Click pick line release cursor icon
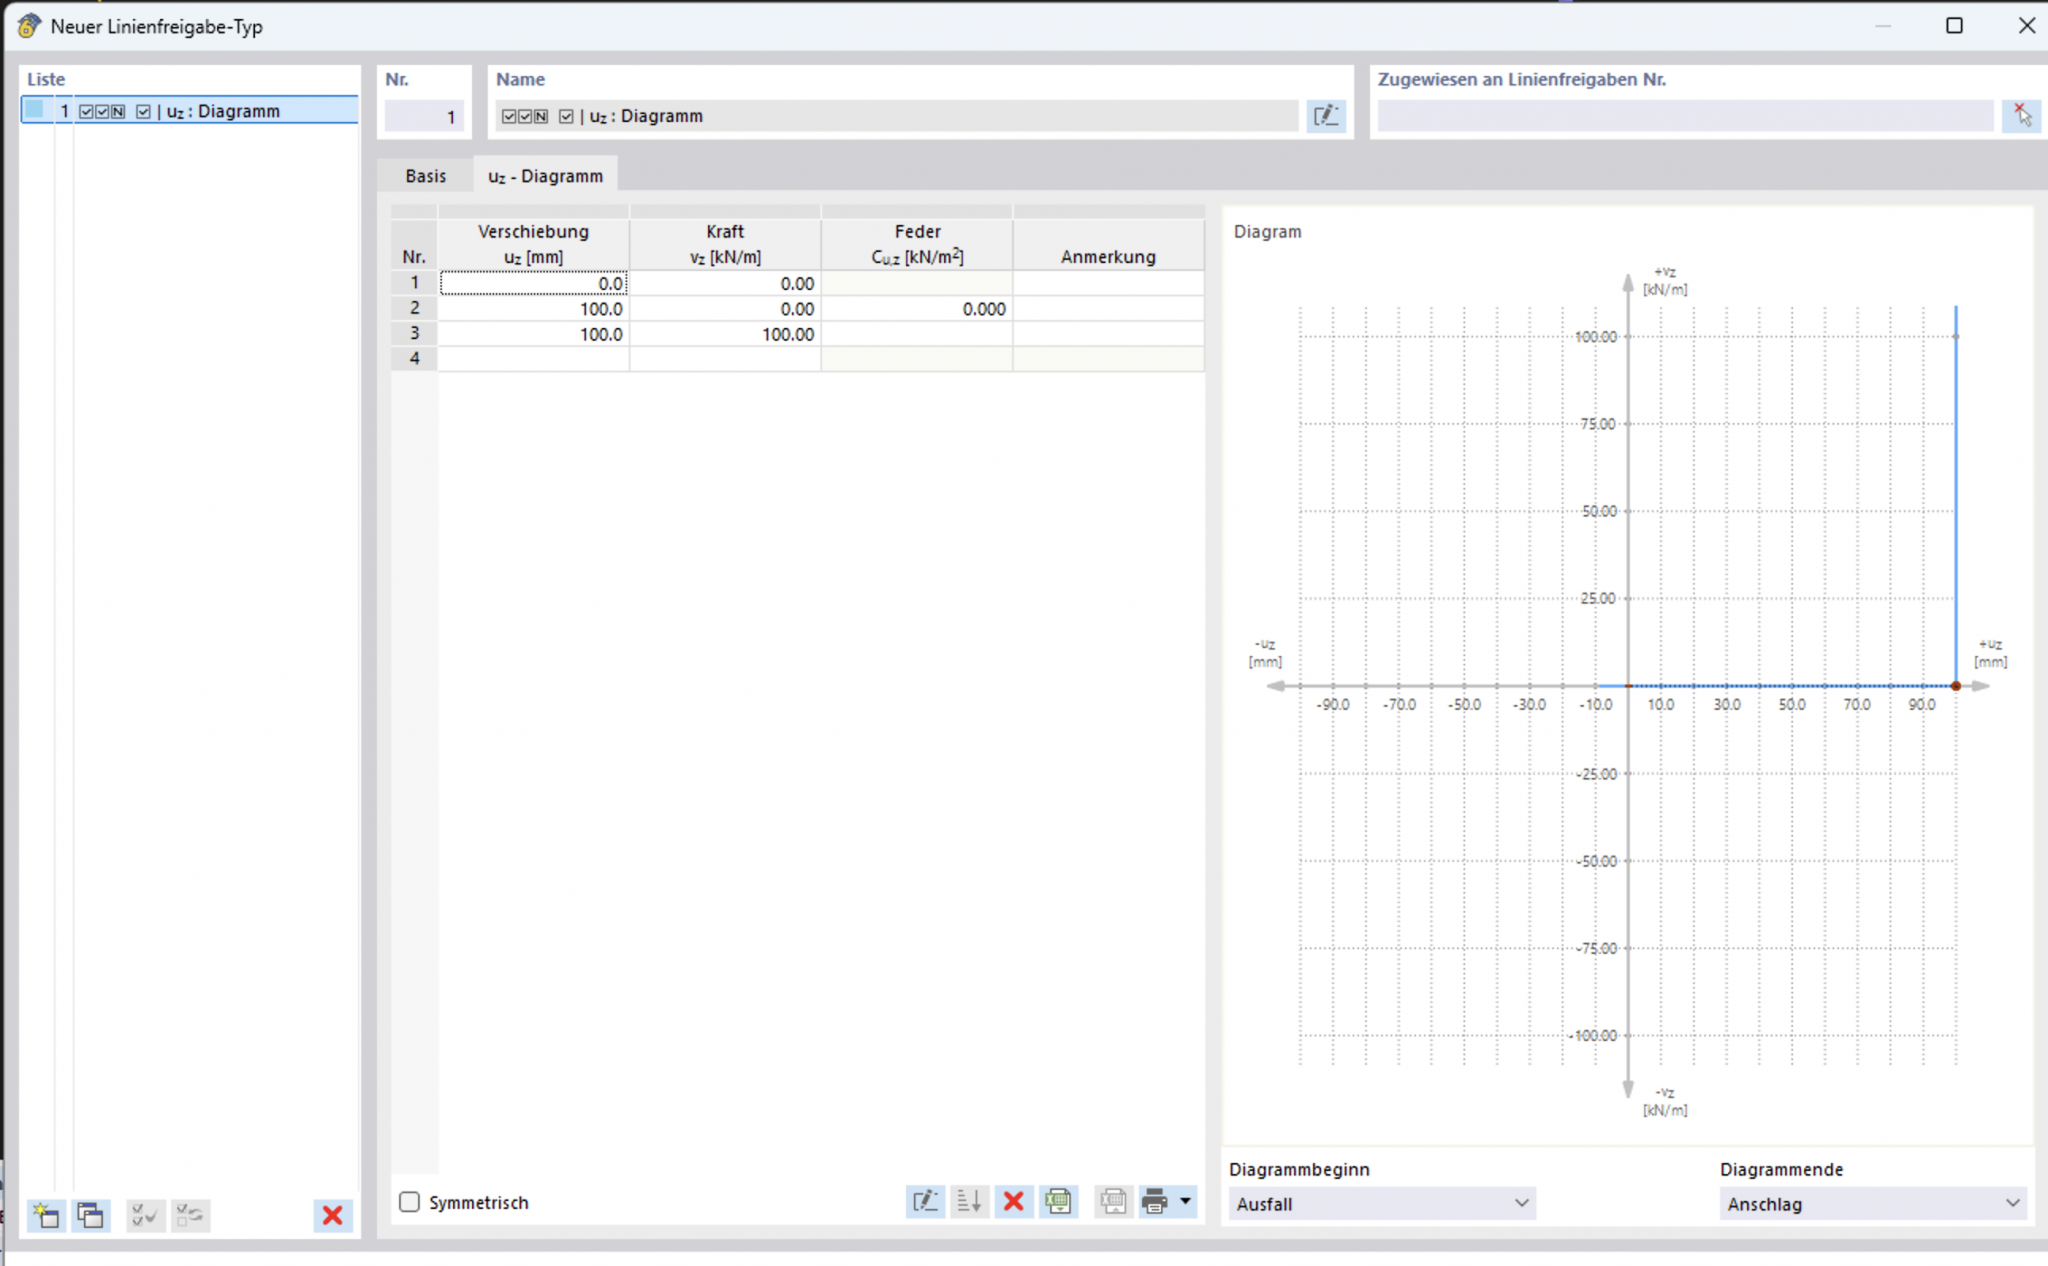2048x1266 pixels. (x=2021, y=116)
